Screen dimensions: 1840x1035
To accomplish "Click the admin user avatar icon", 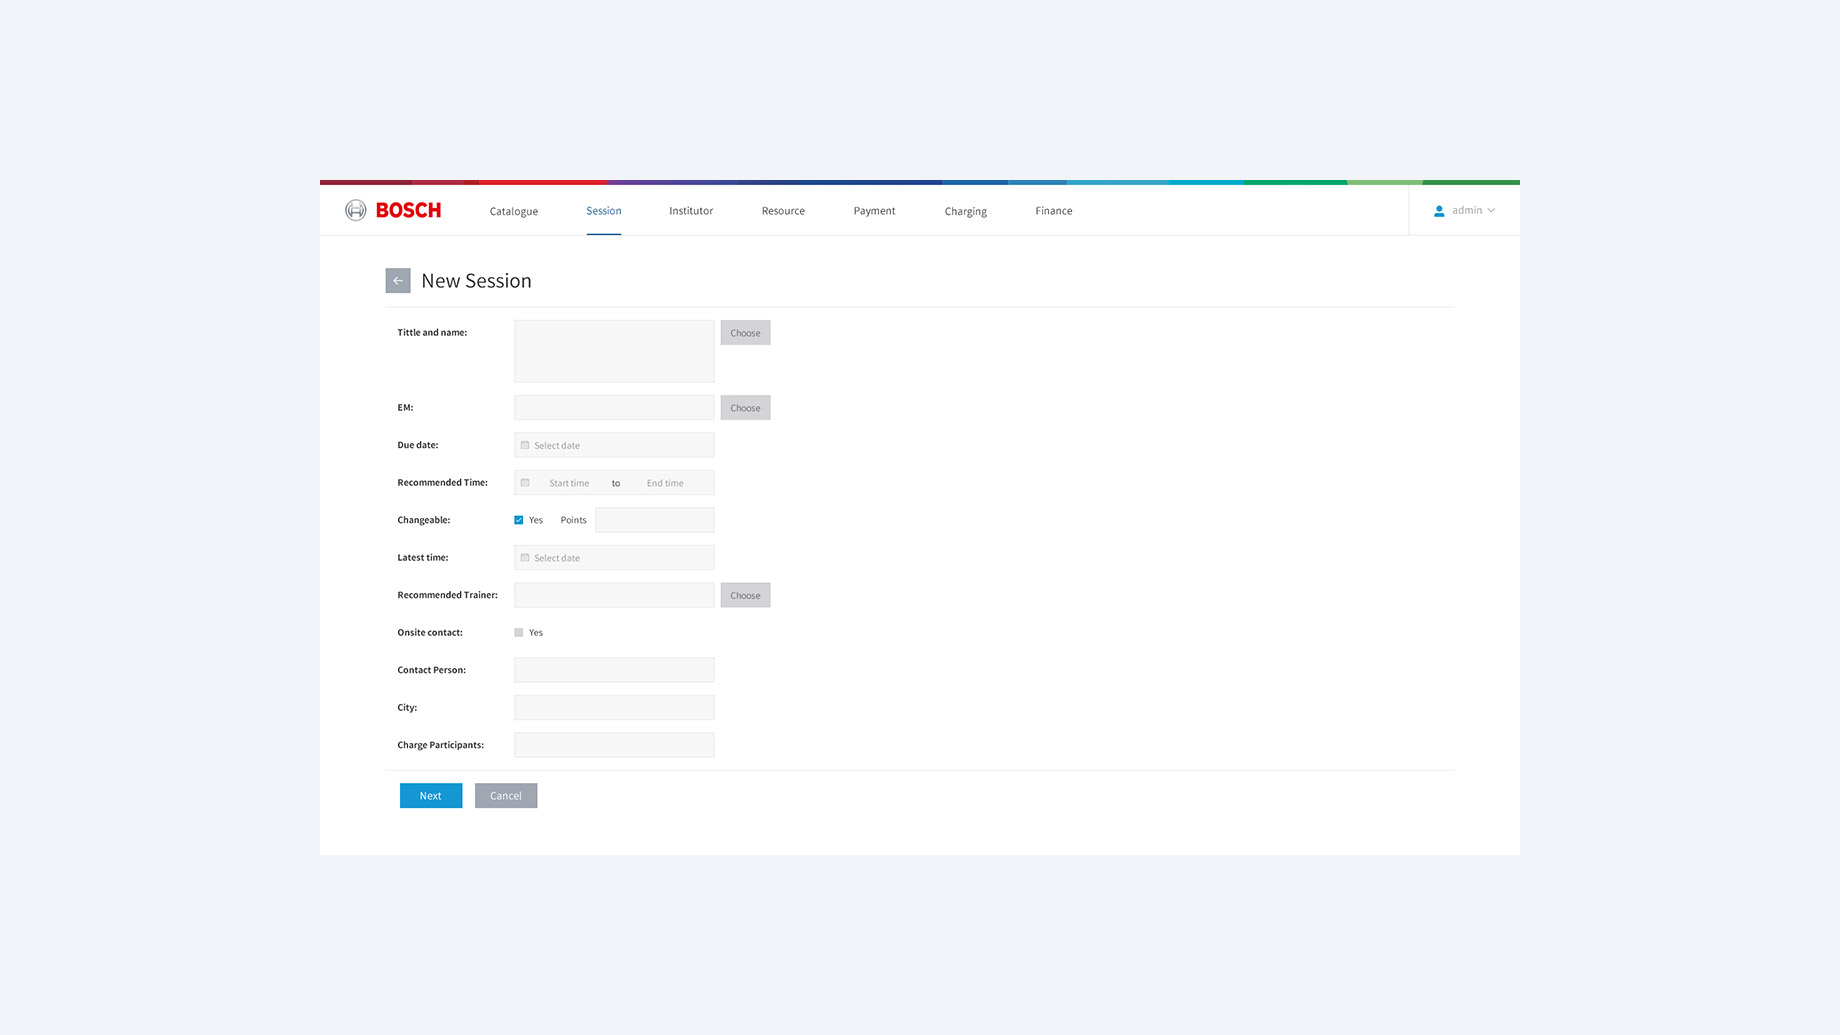I will click(1439, 211).
